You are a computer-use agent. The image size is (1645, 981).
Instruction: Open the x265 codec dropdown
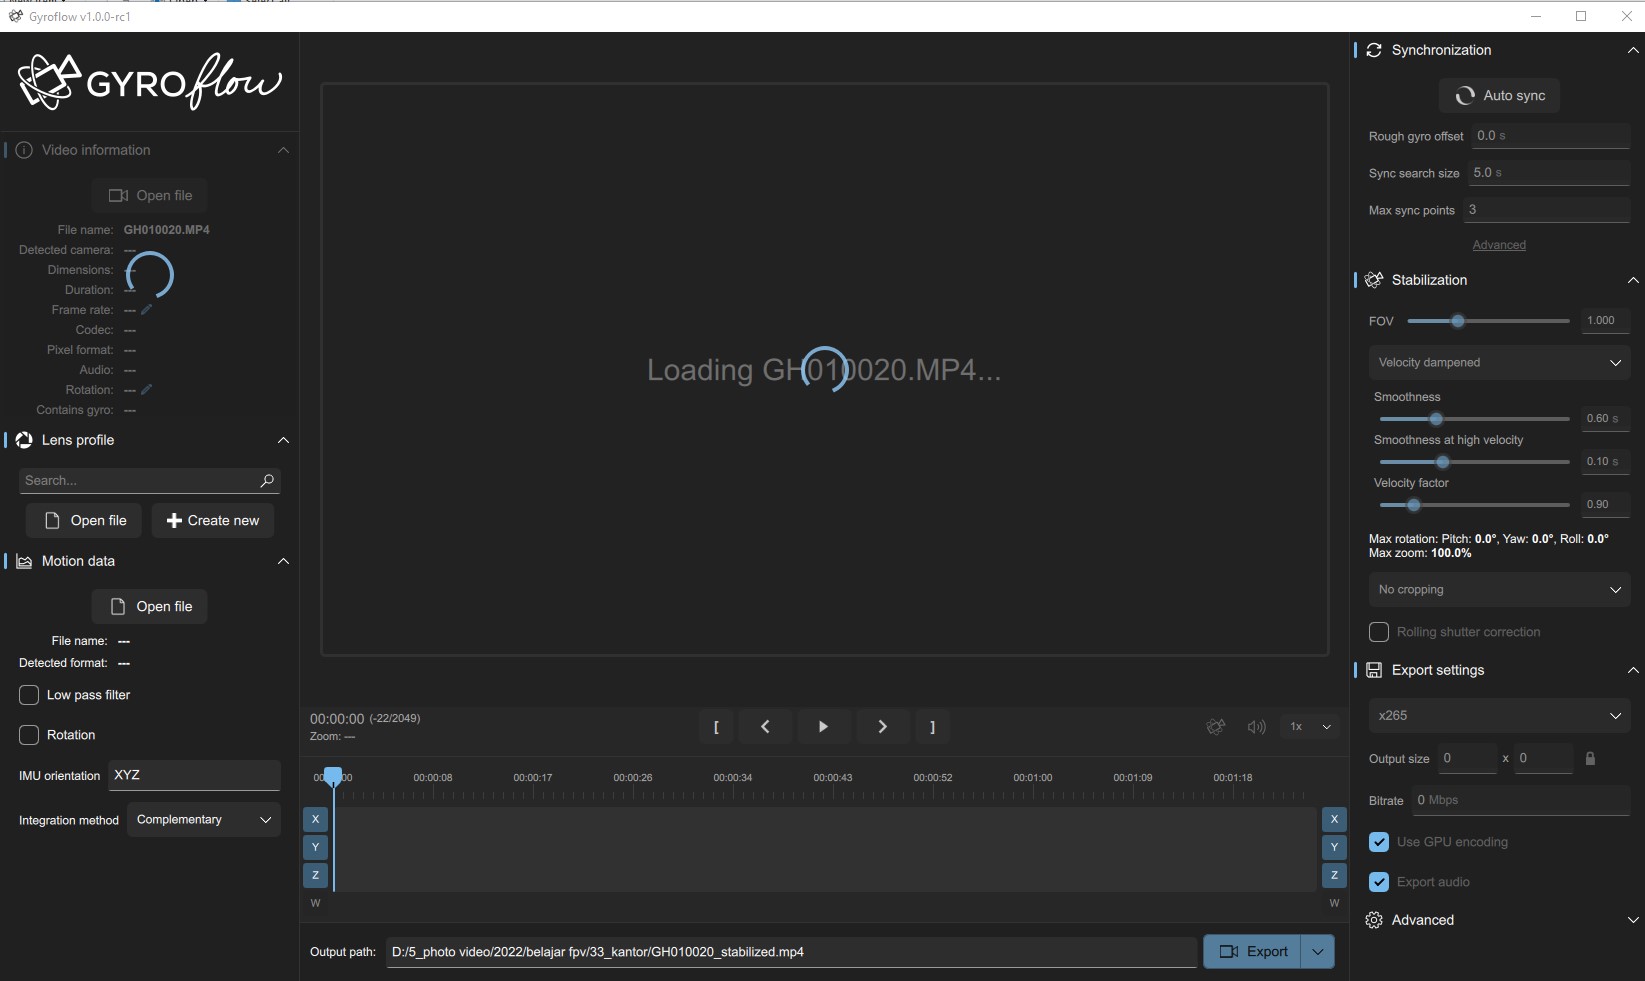pyautogui.click(x=1497, y=716)
